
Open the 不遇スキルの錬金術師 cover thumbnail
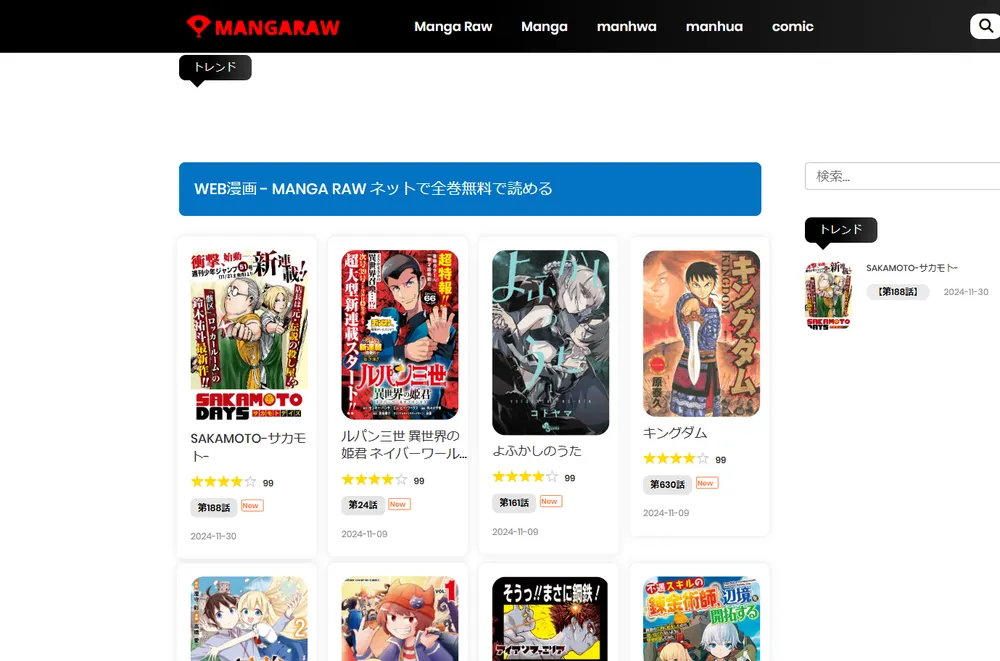[702, 619]
